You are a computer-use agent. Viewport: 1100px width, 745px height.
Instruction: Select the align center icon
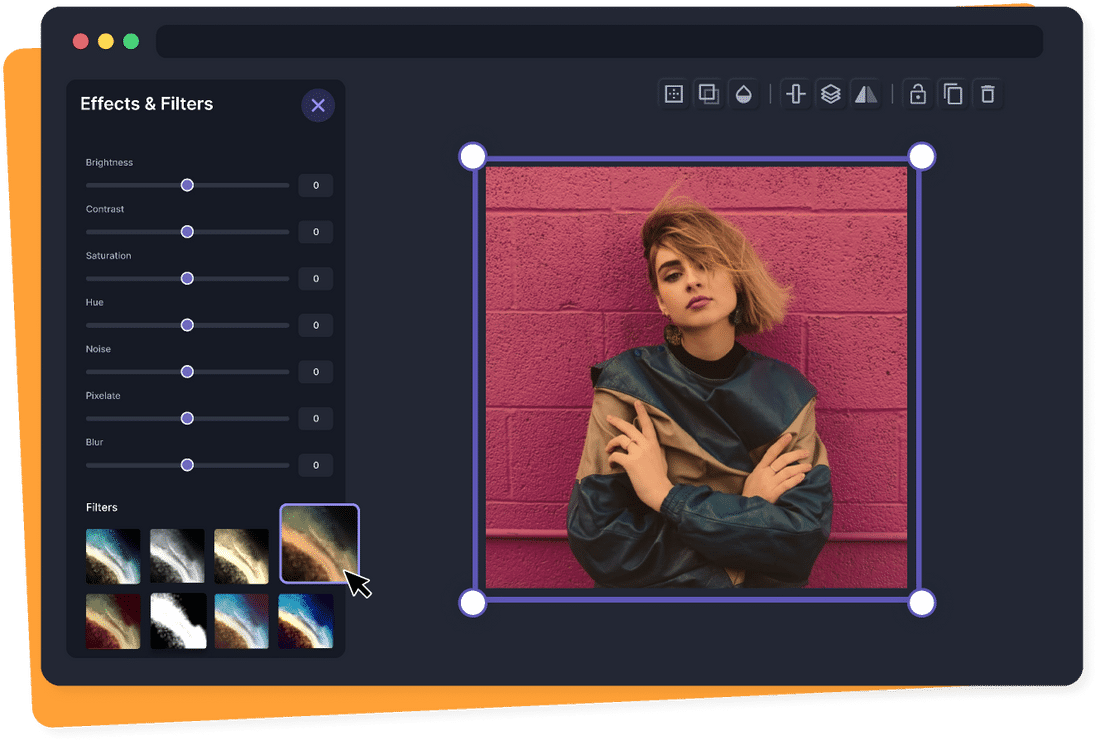[795, 93]
